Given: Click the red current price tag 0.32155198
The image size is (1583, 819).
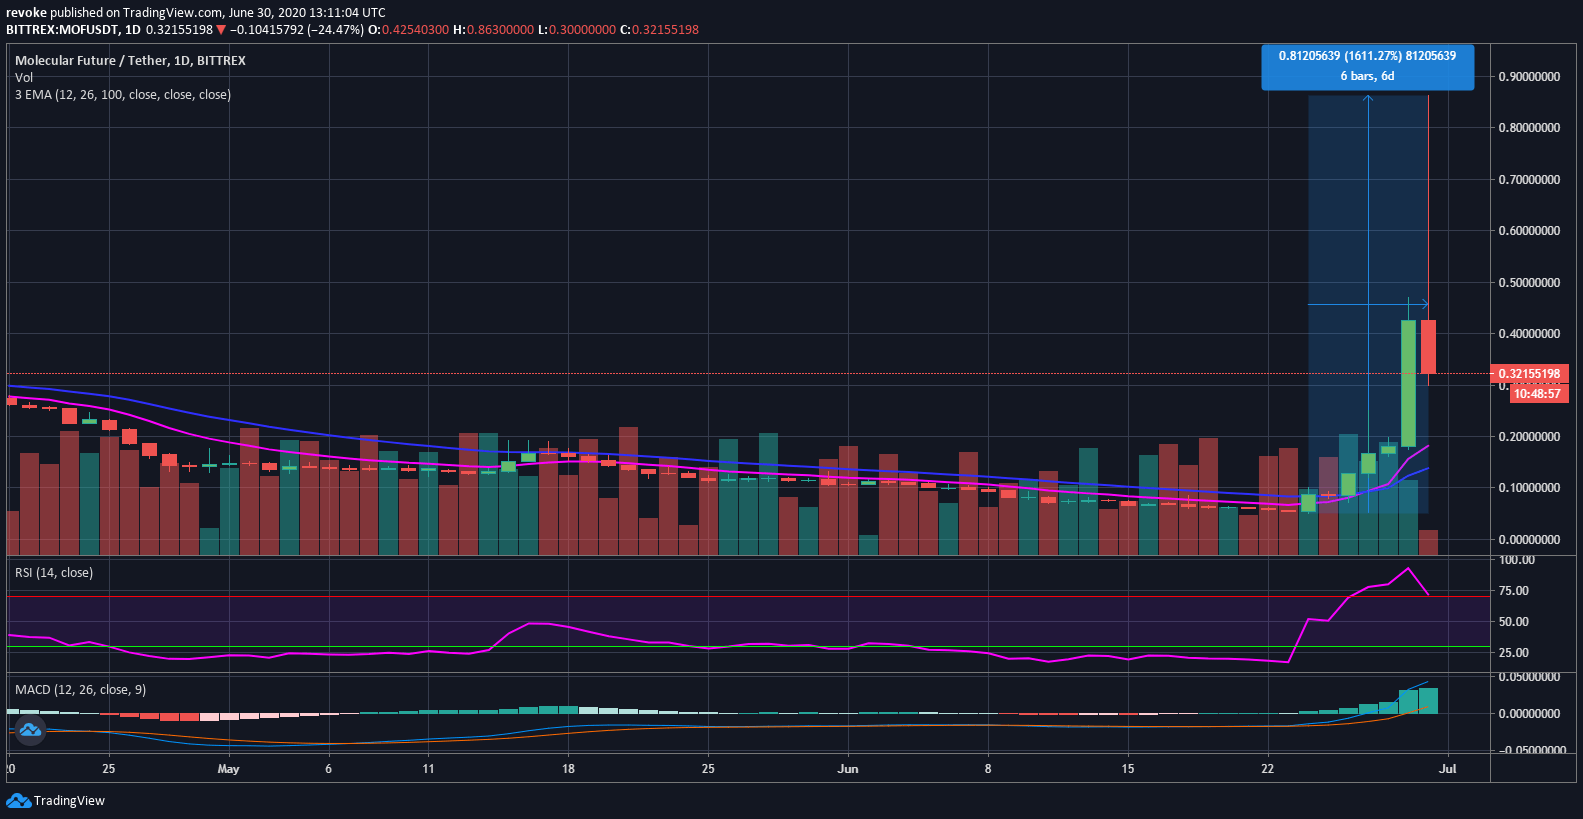Looking at the screenshot, I should pyautogui.click(x=1529, y=374).
